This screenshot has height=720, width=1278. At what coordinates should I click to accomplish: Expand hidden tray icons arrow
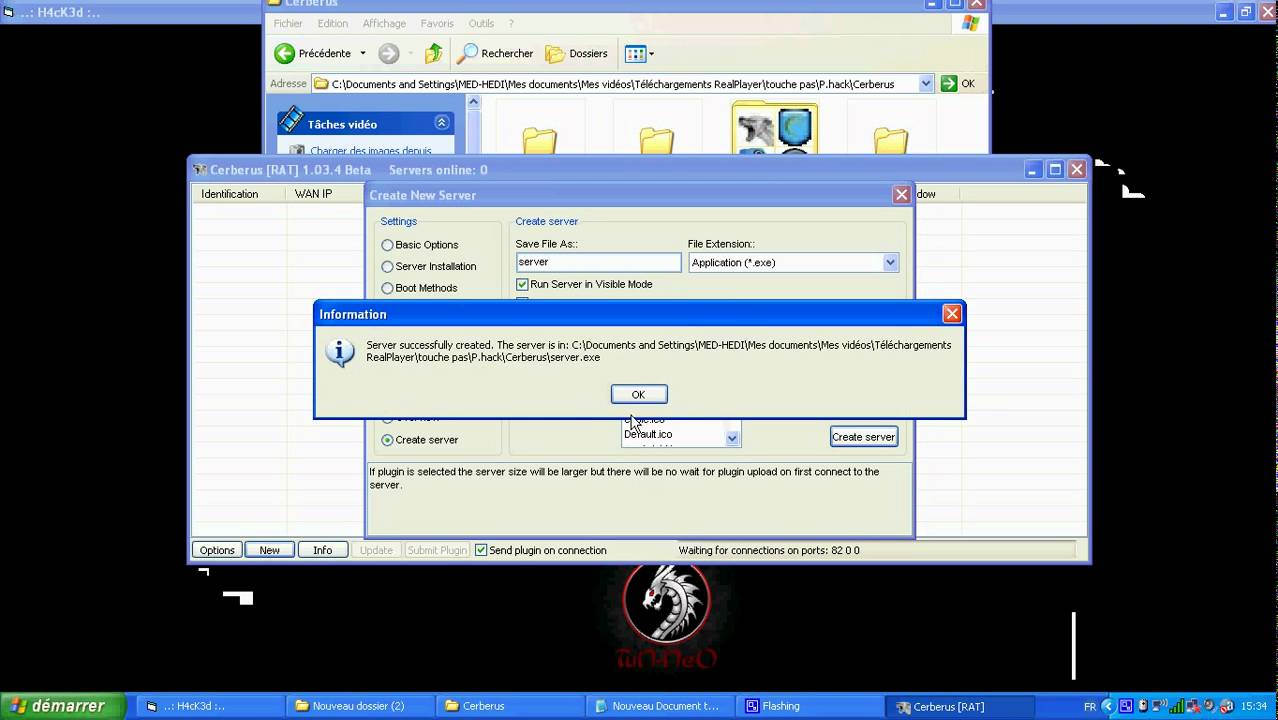(1108, 706)
